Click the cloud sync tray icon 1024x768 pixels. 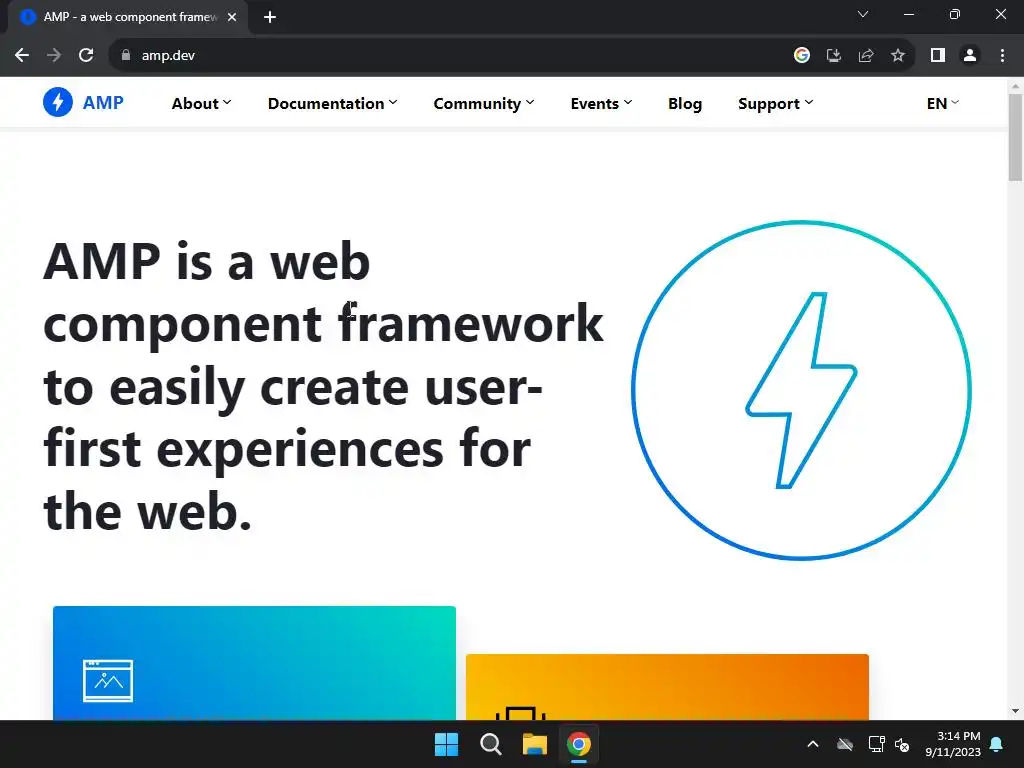[845, 744]
